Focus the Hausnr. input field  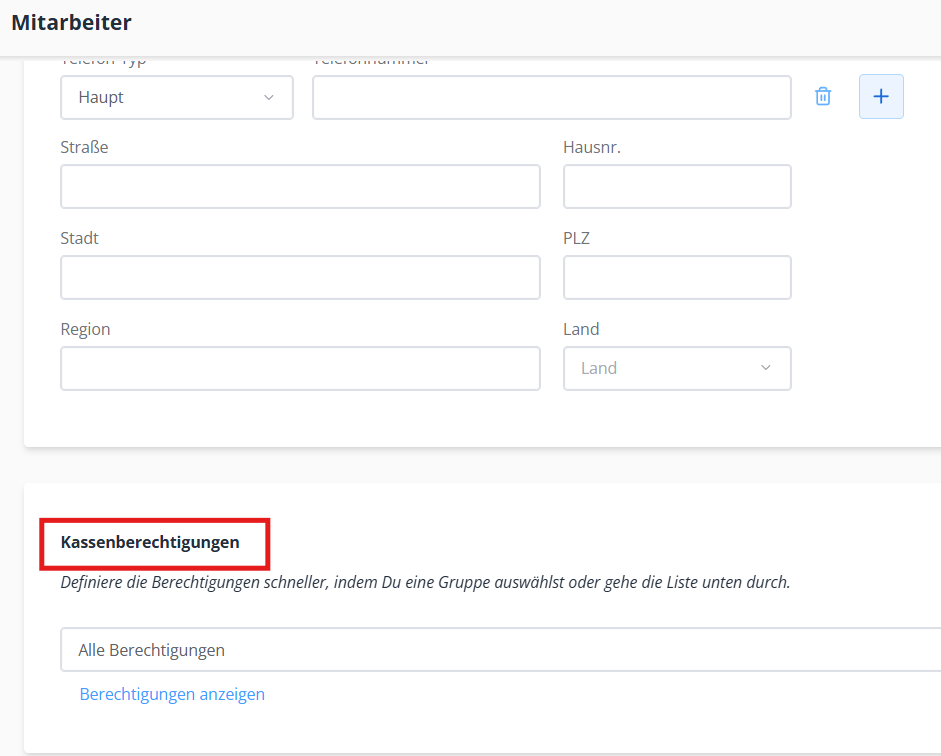pyautogui.click(x=677, y=187)
